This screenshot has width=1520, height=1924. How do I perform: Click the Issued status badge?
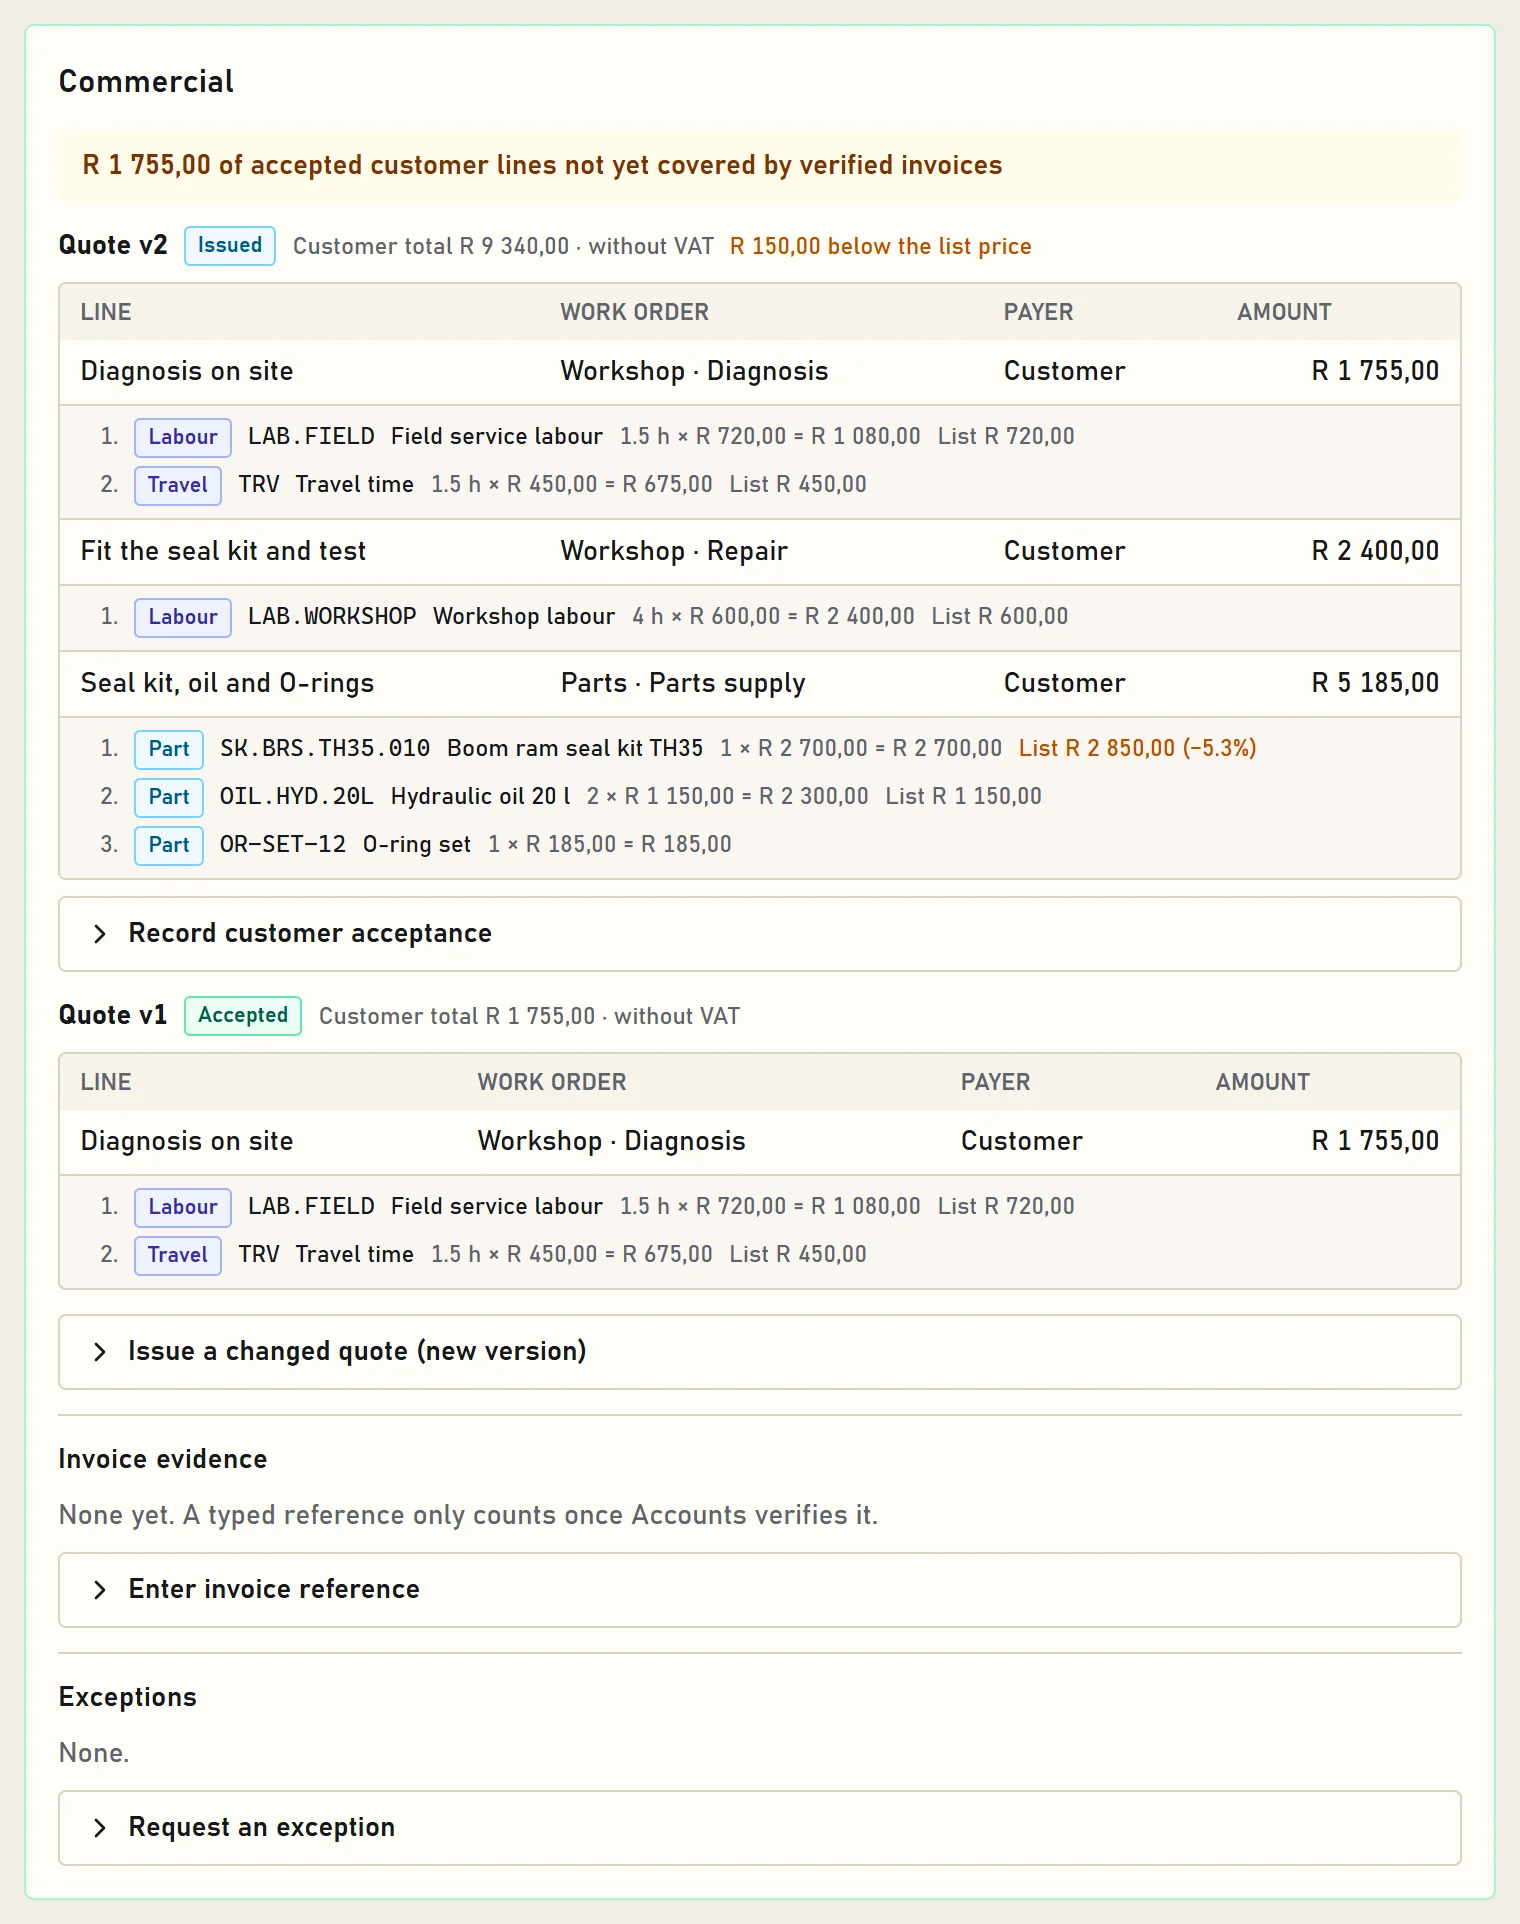coord(230,246)
